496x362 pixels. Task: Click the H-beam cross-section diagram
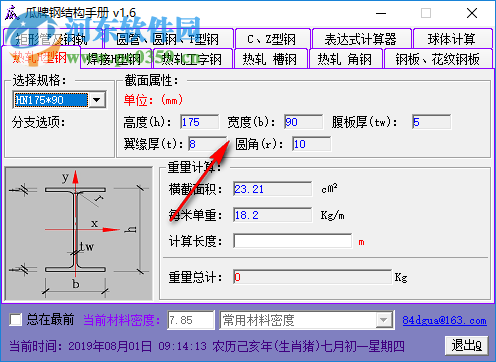point(79,234)
